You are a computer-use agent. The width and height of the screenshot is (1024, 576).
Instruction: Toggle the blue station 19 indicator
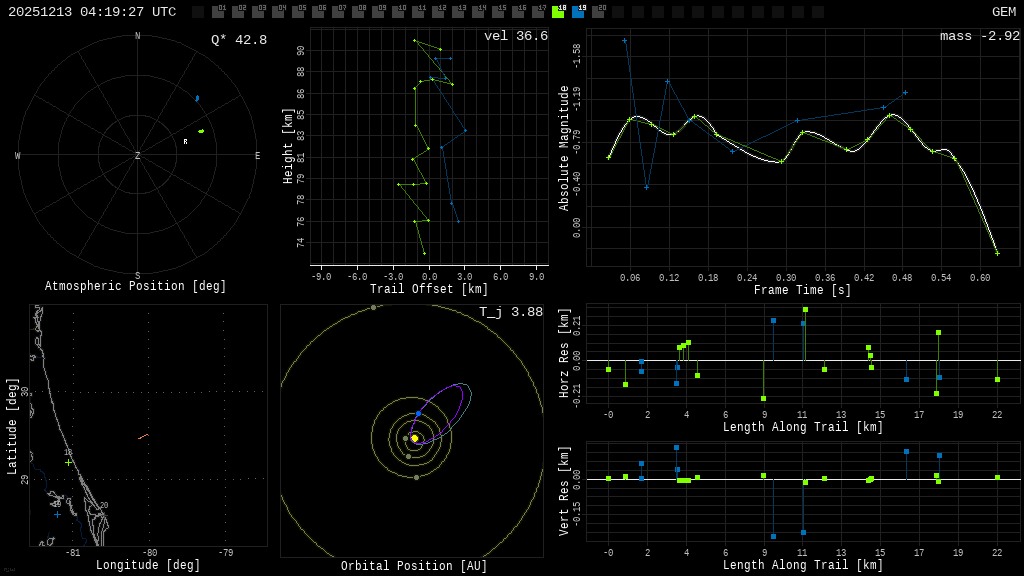(x=578, y=12)
